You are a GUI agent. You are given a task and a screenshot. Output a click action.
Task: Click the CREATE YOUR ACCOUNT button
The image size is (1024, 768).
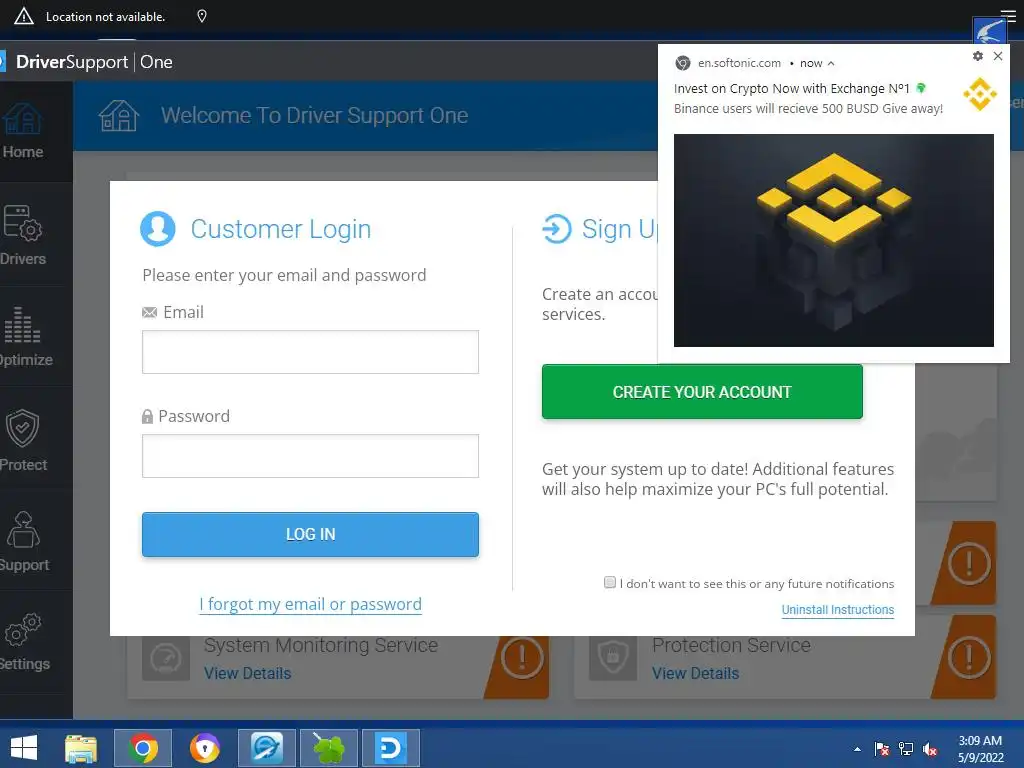pyautogui.click(x=702, y=392)
